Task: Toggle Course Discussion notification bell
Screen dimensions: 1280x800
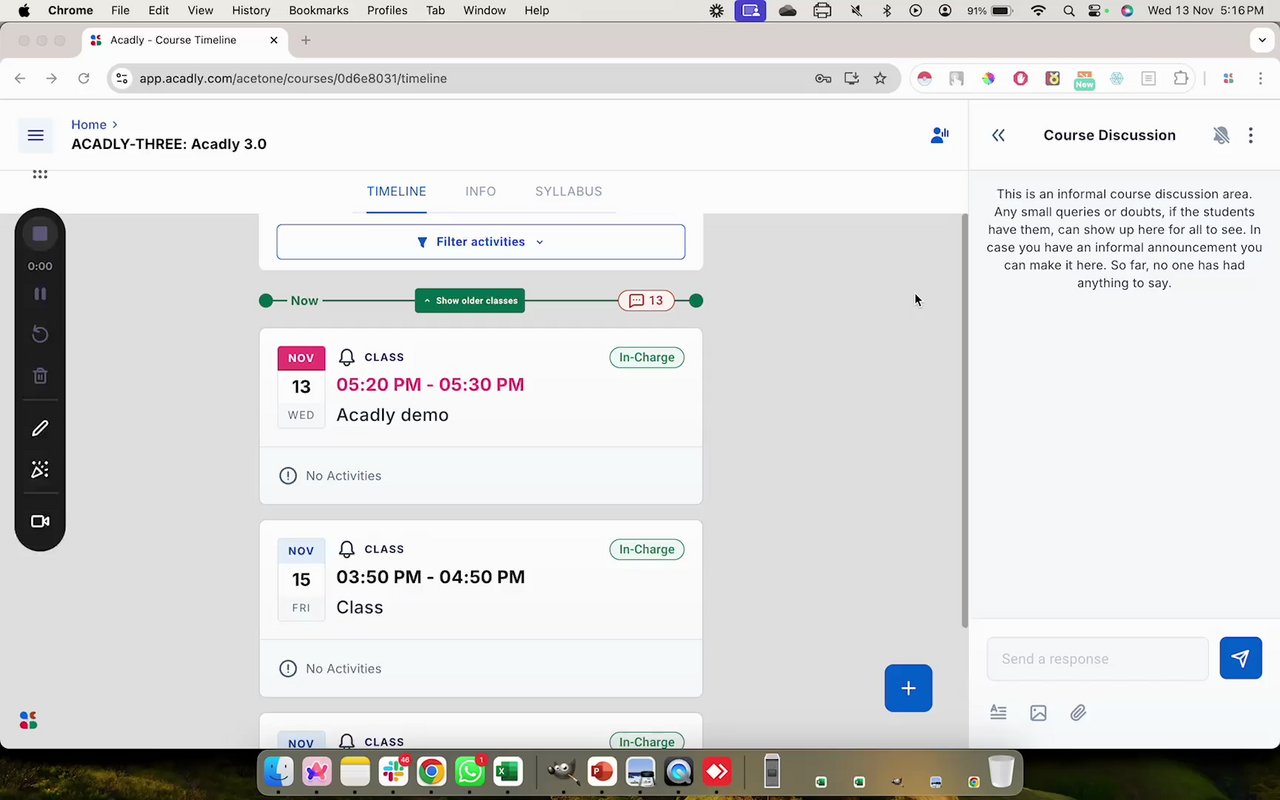Action: 1221,135
